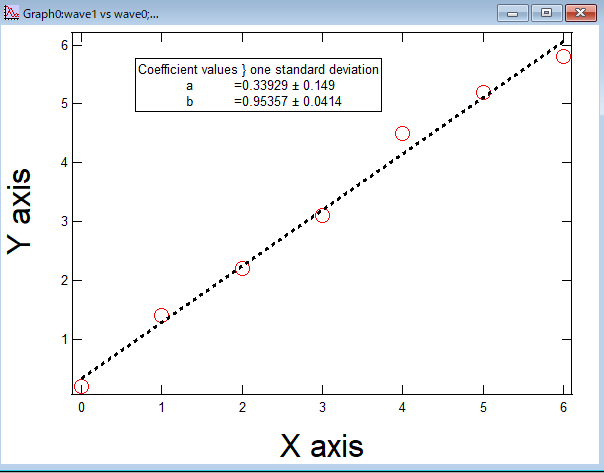The image size is (604, 473).
Task: Maximize the Graph0 graph window
Action: point(545,13)
